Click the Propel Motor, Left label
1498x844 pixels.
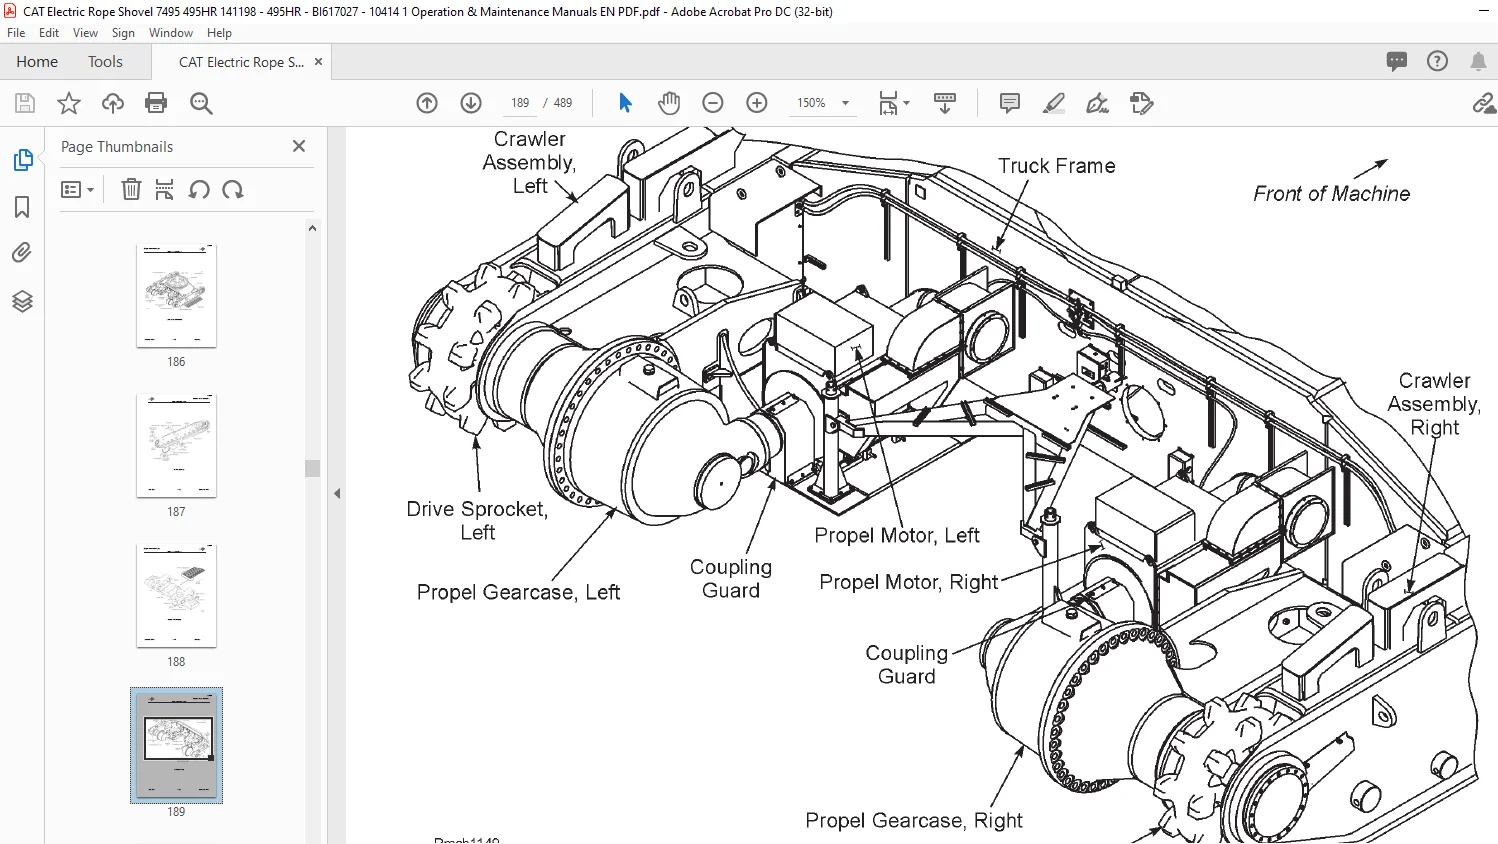click(x=897, y=535)
